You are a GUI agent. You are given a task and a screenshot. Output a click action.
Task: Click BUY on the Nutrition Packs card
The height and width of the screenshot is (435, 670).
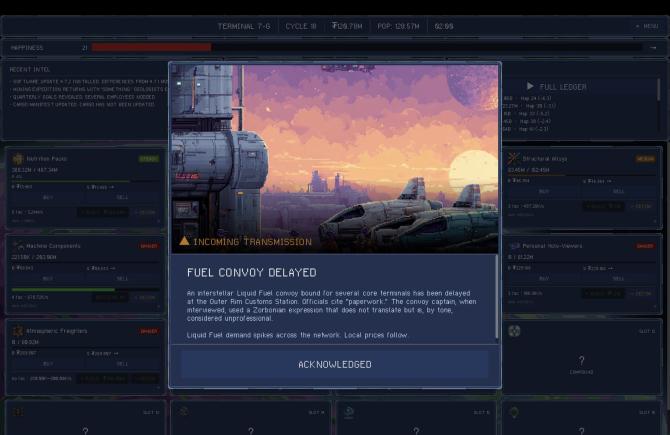coord(48,197)
